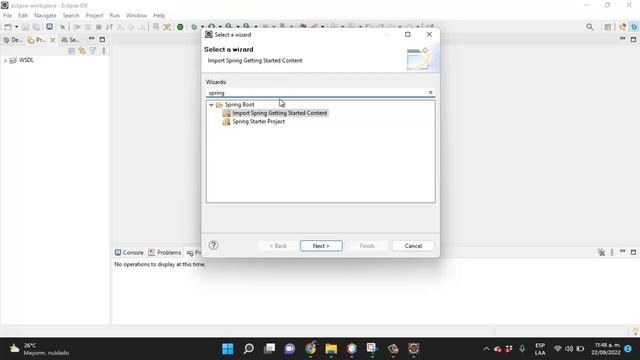Open Task View on the taskbar
The height and width of the screenshot is (360, 640).
[x=269, y=349]
